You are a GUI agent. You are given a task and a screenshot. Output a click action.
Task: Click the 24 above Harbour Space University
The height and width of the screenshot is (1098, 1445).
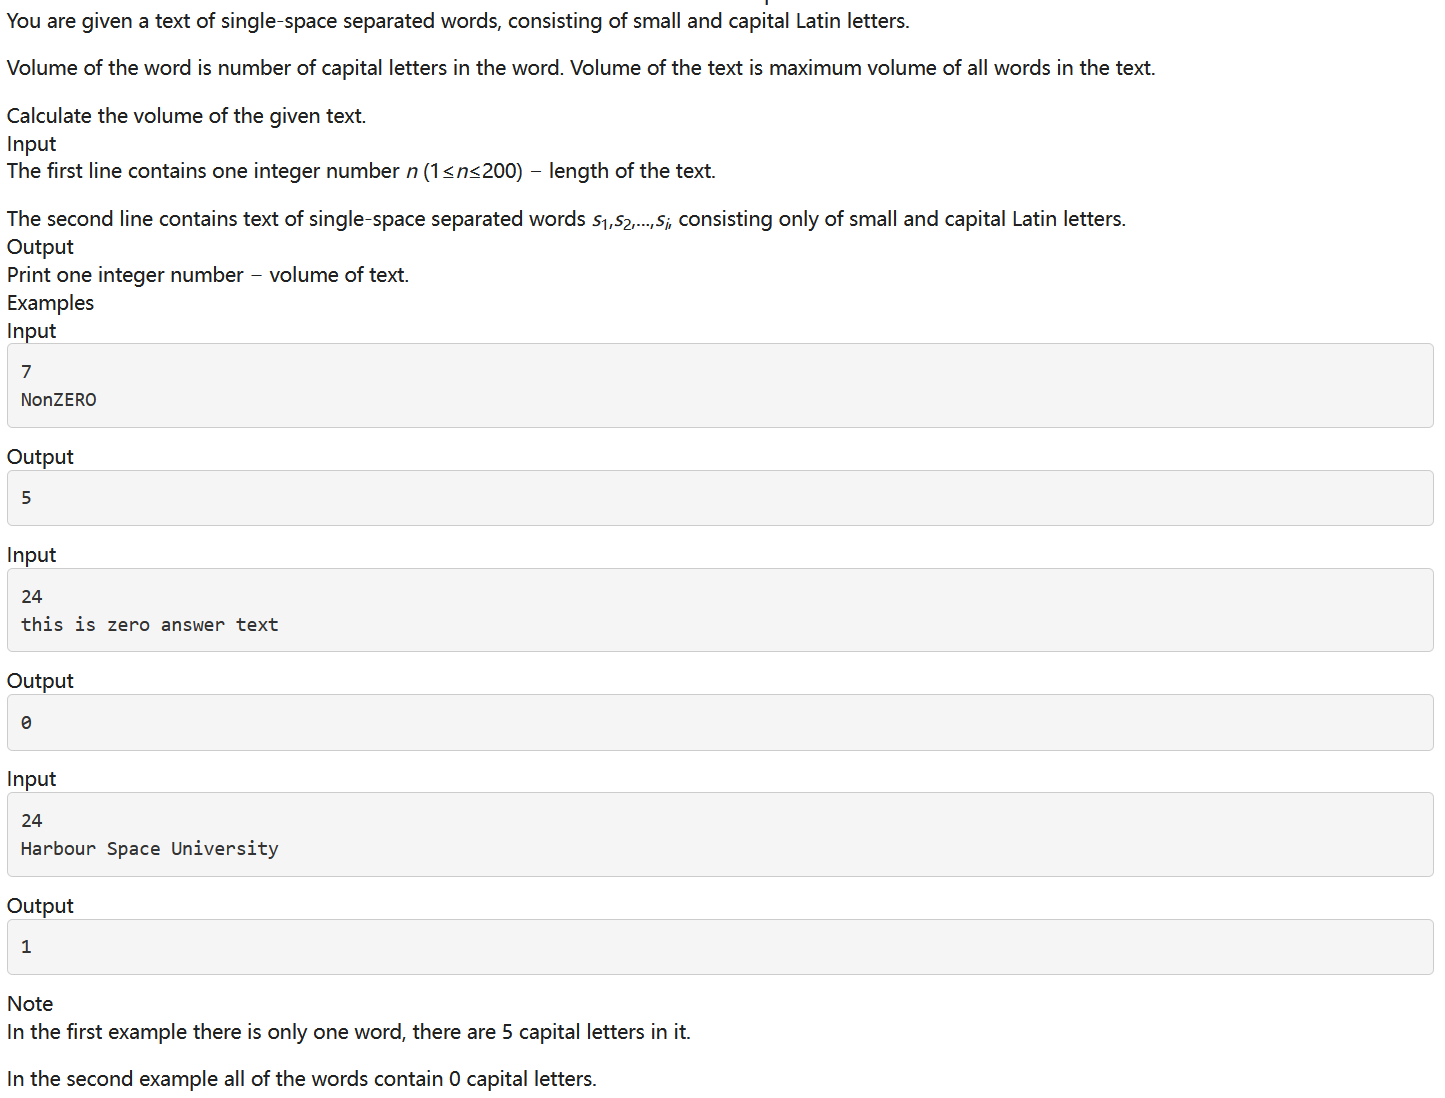[32, 821]
